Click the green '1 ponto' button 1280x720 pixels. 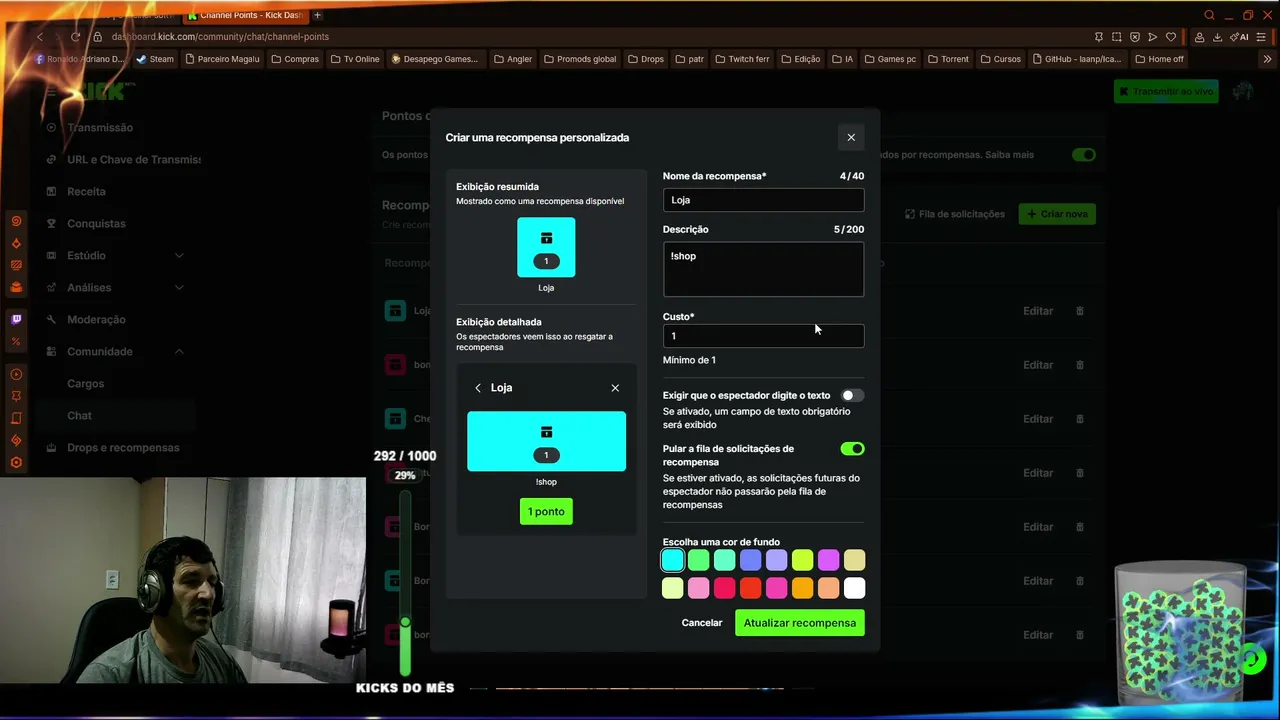point(546,512)
